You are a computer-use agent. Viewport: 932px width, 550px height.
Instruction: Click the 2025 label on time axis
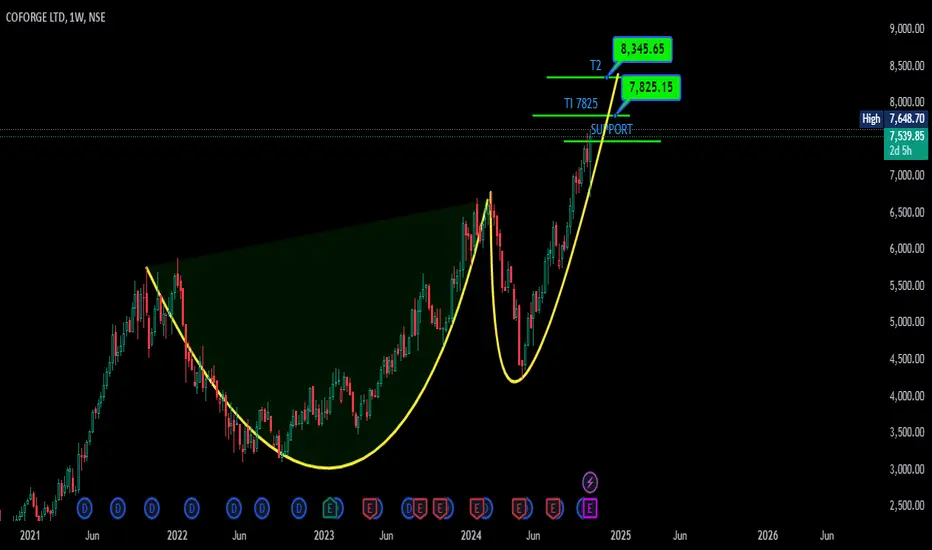click(x=620, y=535)
